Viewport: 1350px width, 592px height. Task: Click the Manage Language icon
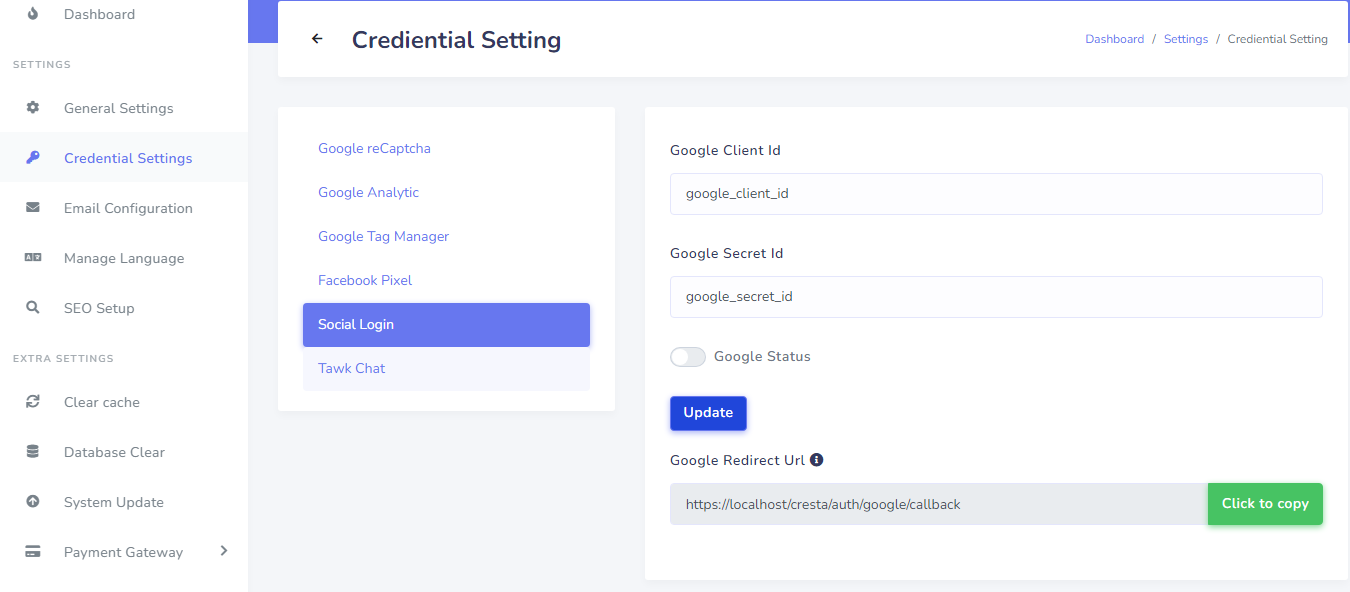[33, 257]
